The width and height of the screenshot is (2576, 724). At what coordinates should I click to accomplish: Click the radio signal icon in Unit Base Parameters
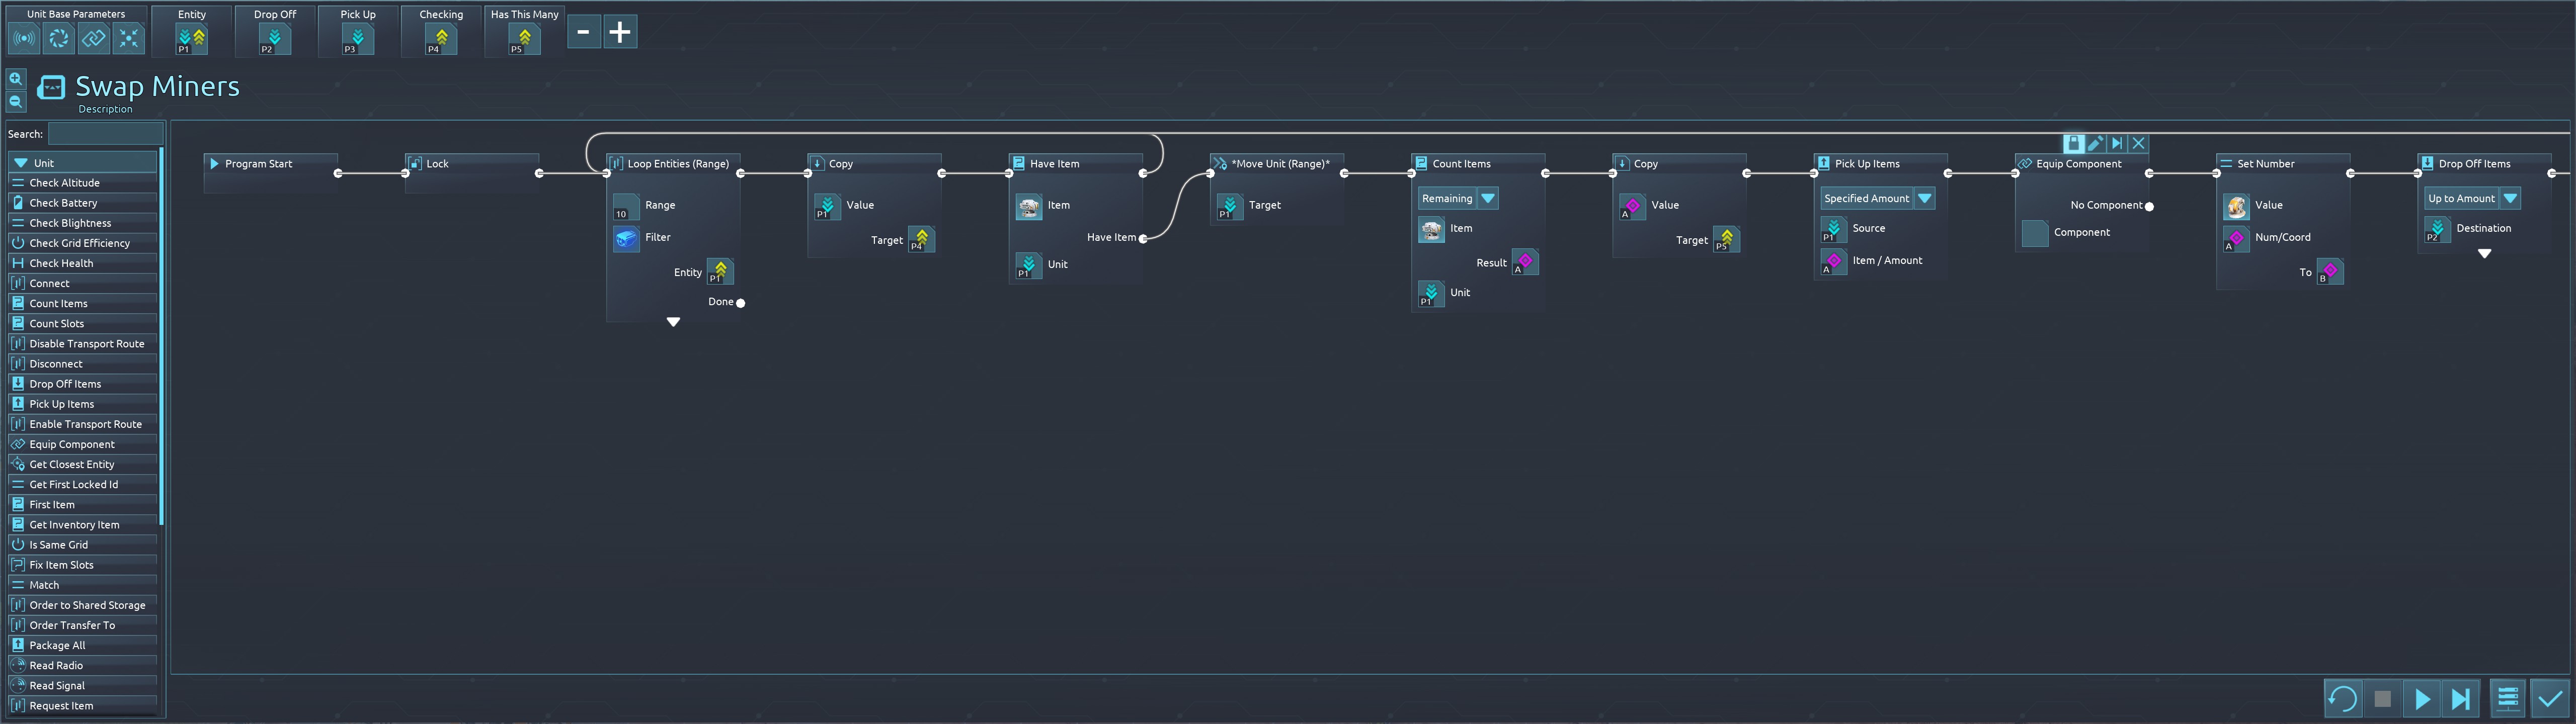[x=24, y=39]
